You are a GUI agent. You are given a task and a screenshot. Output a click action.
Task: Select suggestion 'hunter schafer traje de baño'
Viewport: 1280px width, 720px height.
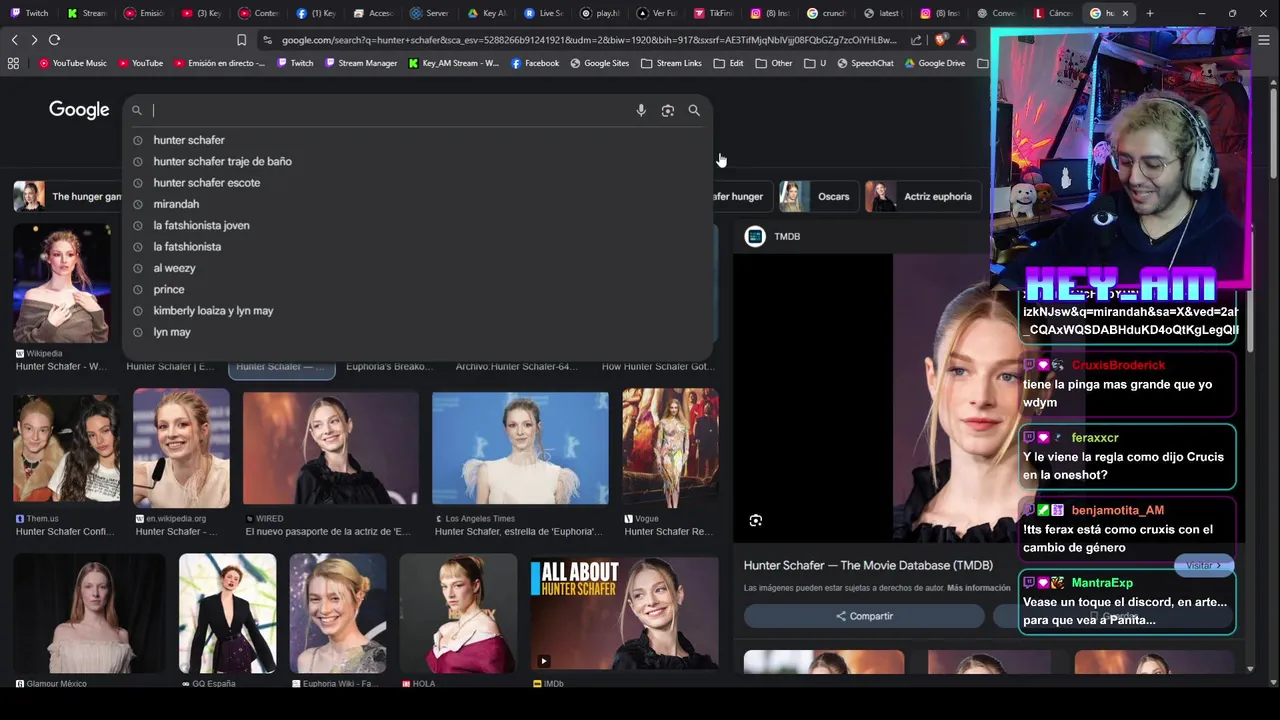418,161
